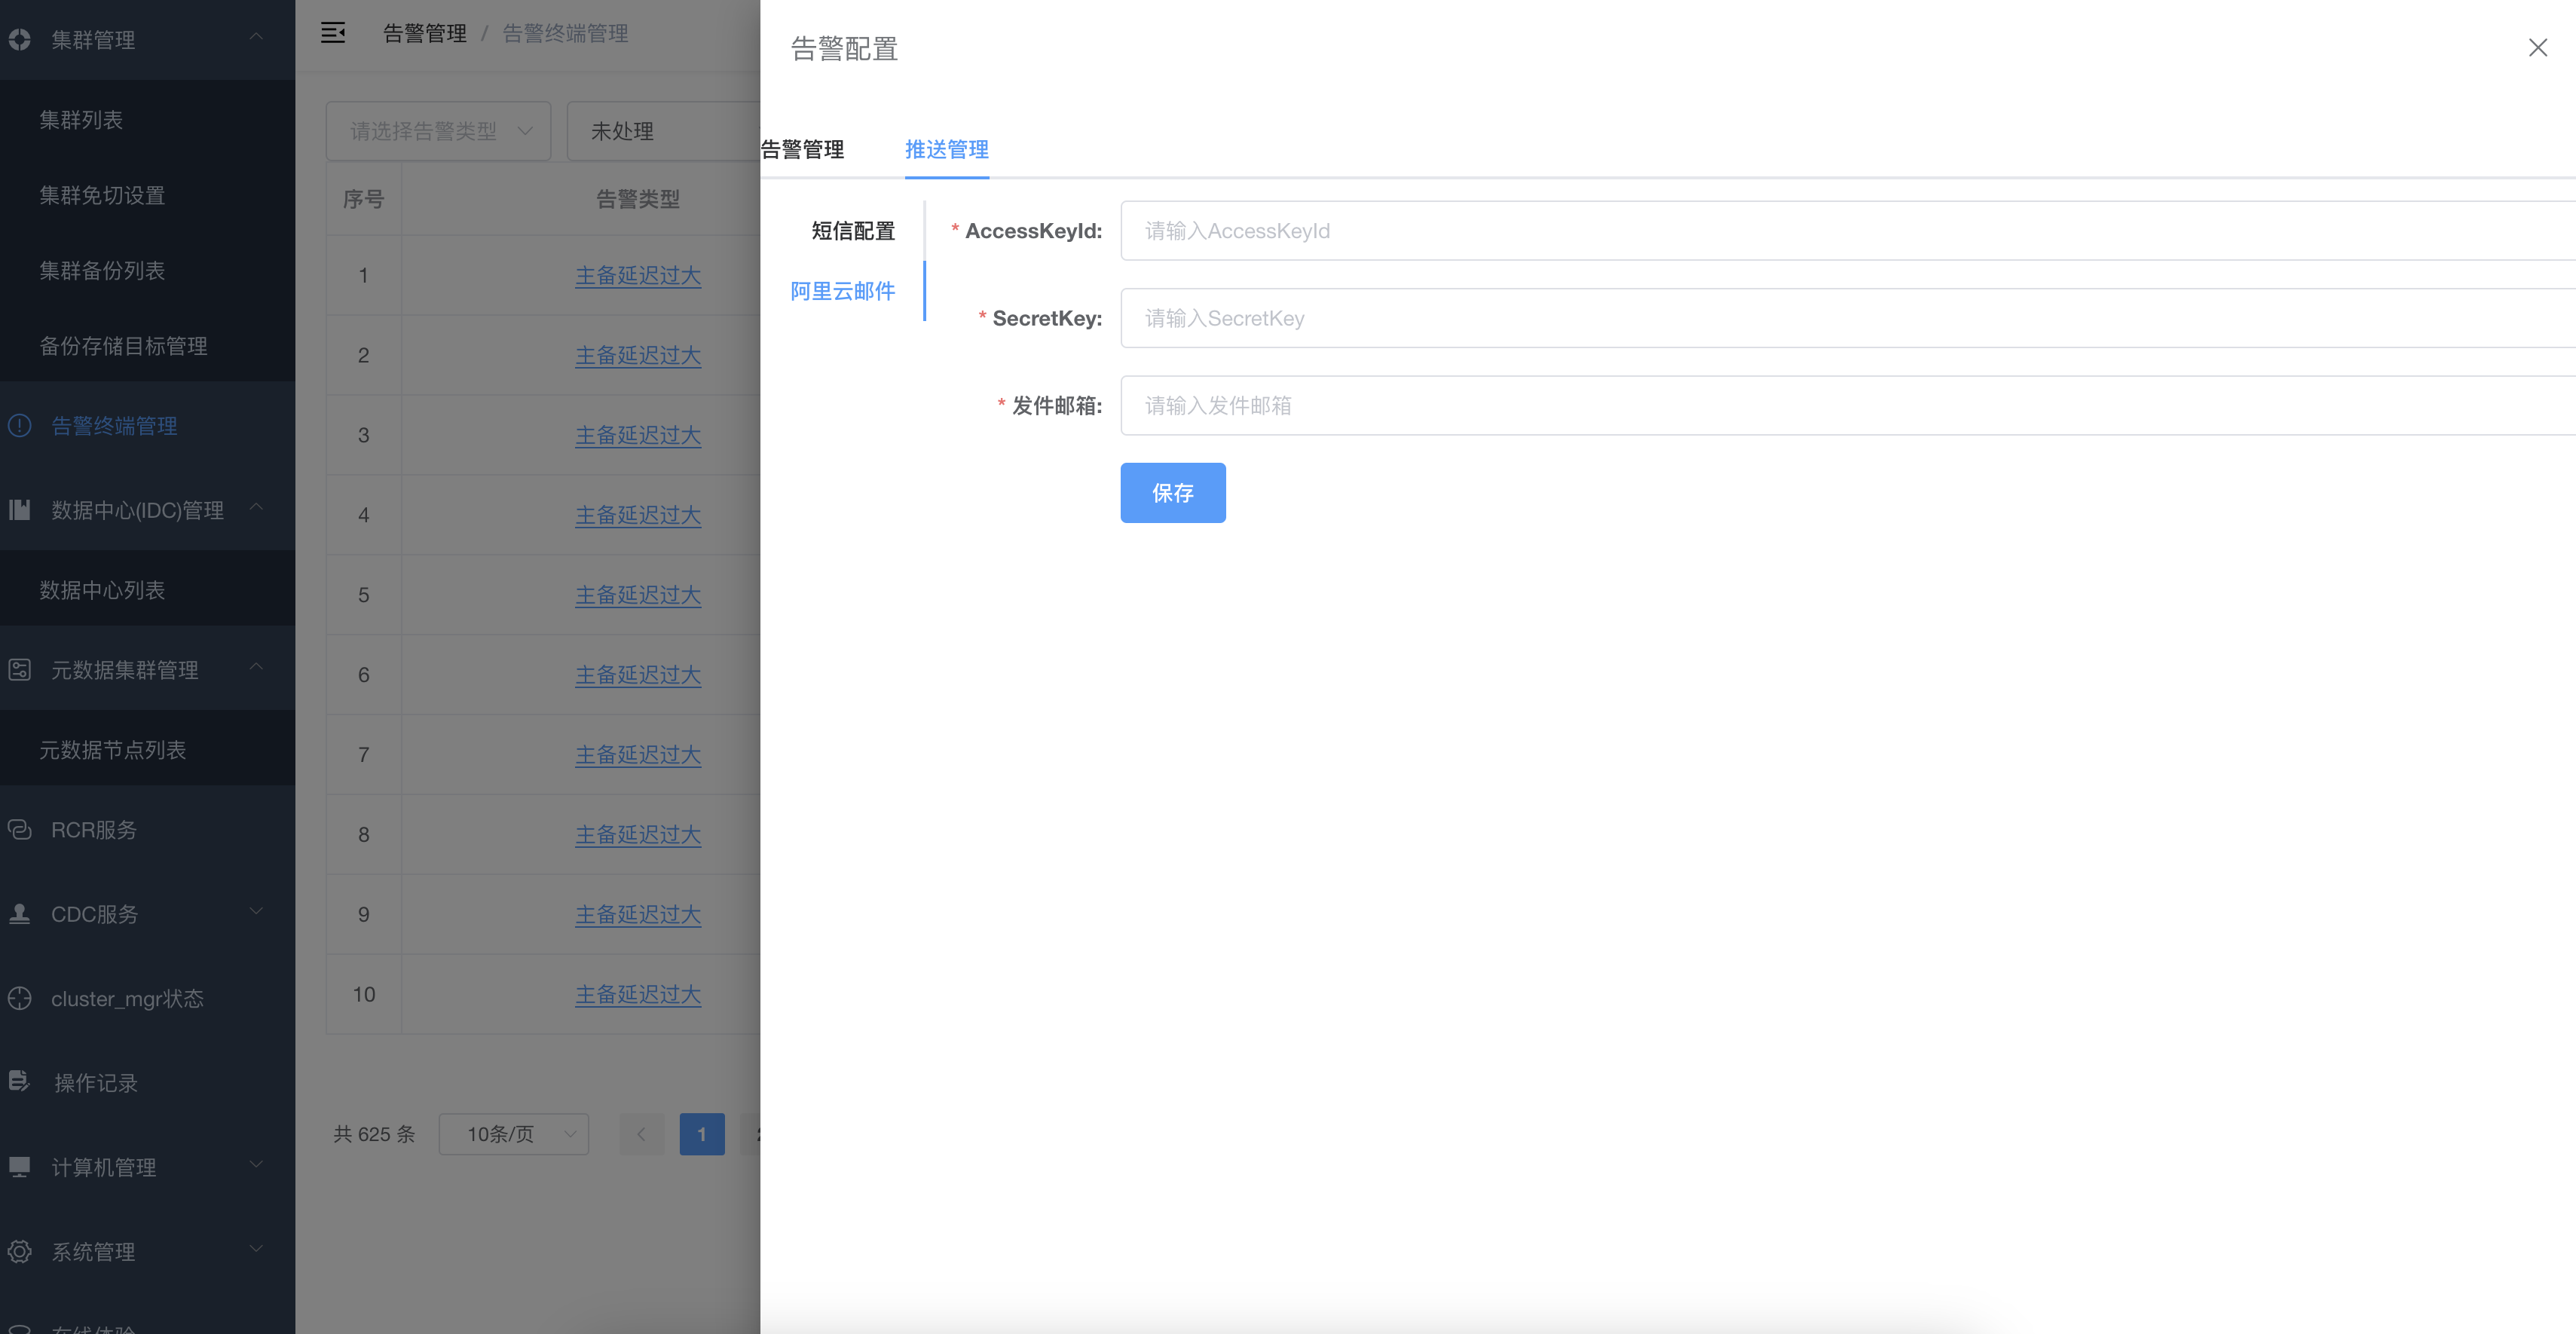The width and height of the screenshot is (2576, 1334).
Task: Expand the 计算机管理 submenu chevron
Action: coord(256,1164)
